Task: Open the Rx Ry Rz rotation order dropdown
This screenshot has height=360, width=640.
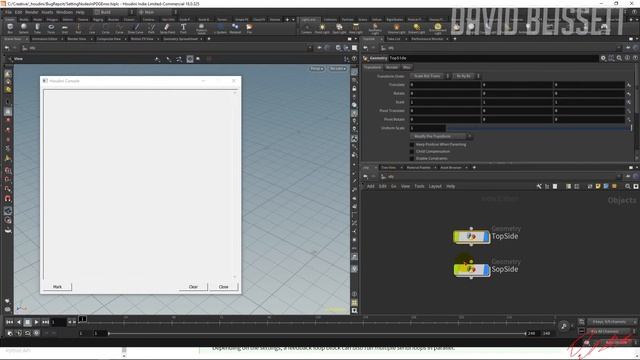Action: [466, 76]
